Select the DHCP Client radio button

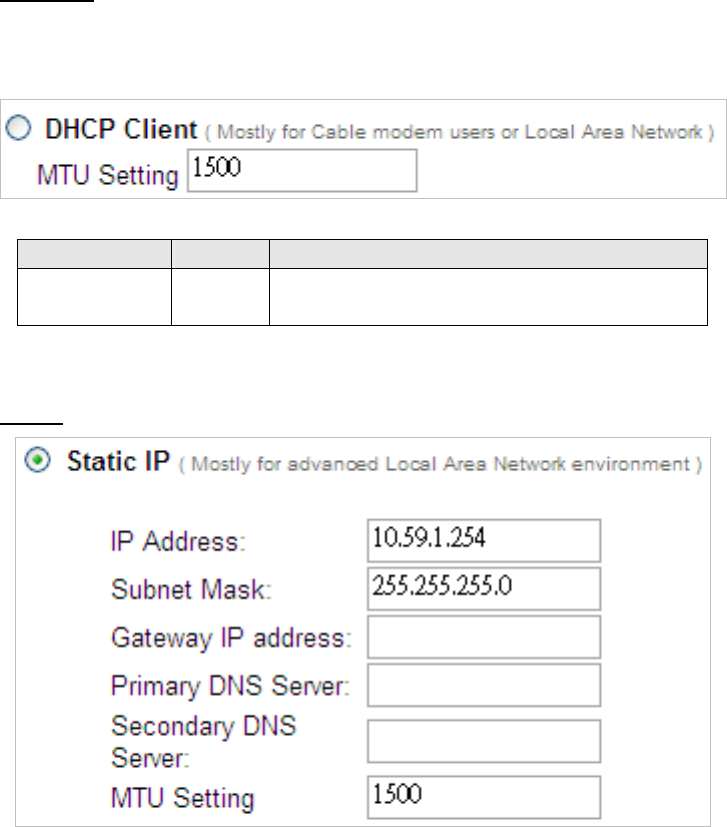(20, 131)
